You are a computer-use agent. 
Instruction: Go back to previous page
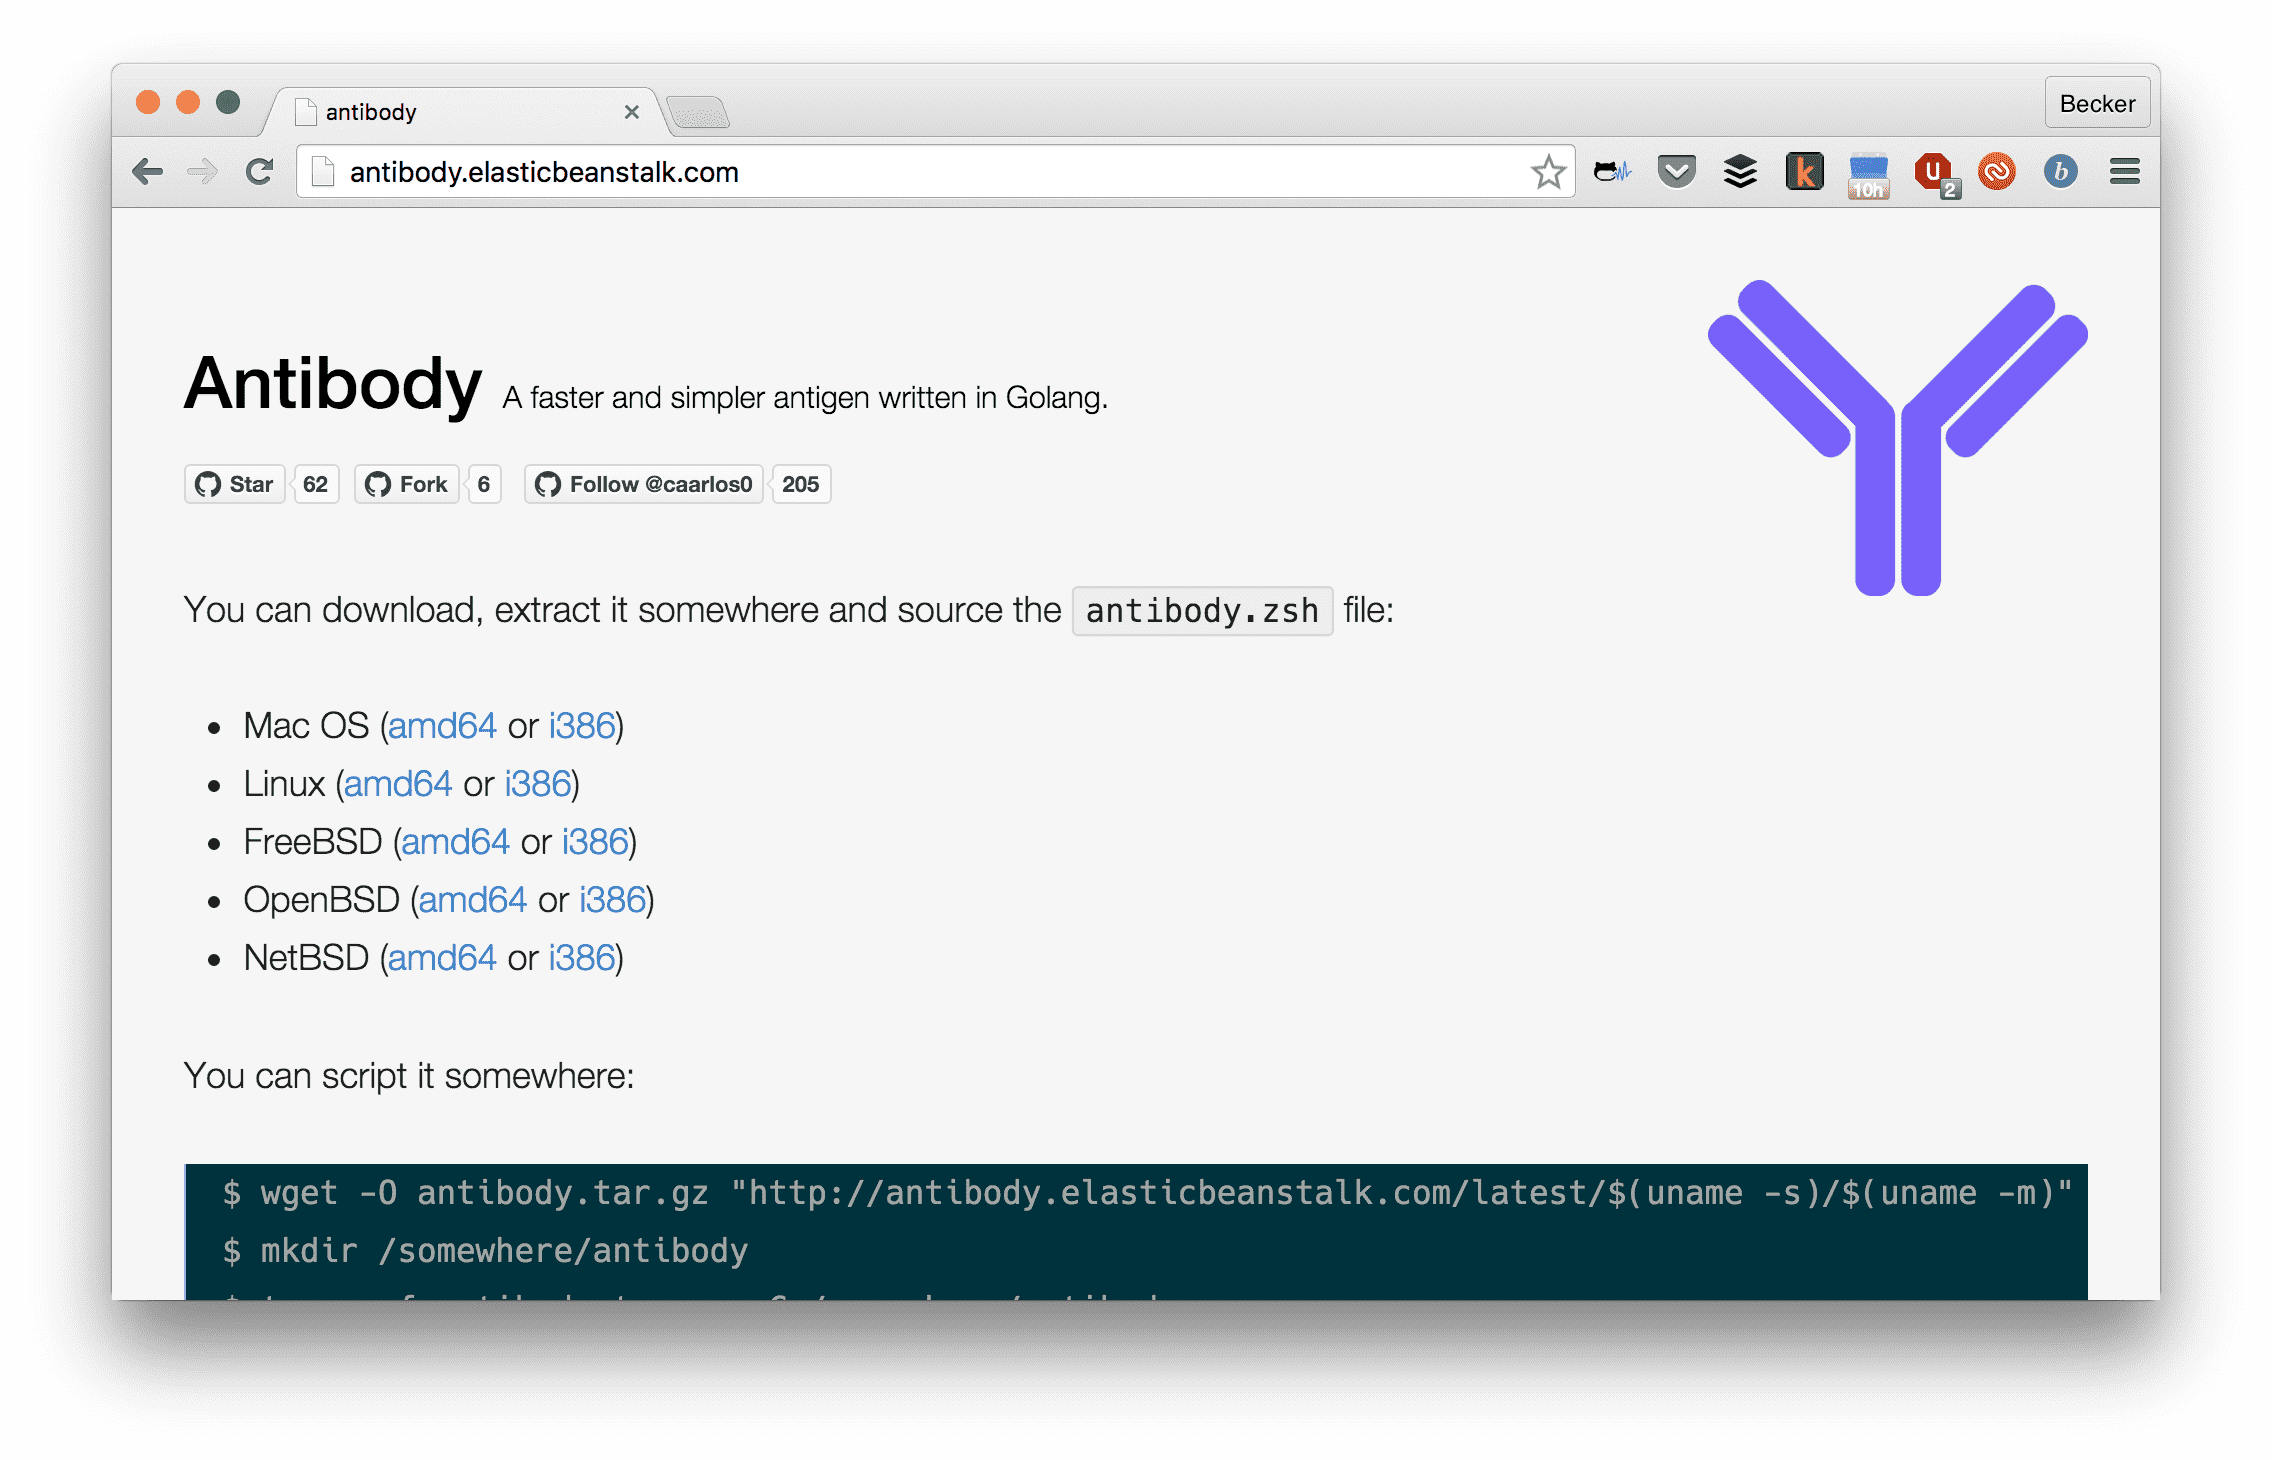[148, 172]
